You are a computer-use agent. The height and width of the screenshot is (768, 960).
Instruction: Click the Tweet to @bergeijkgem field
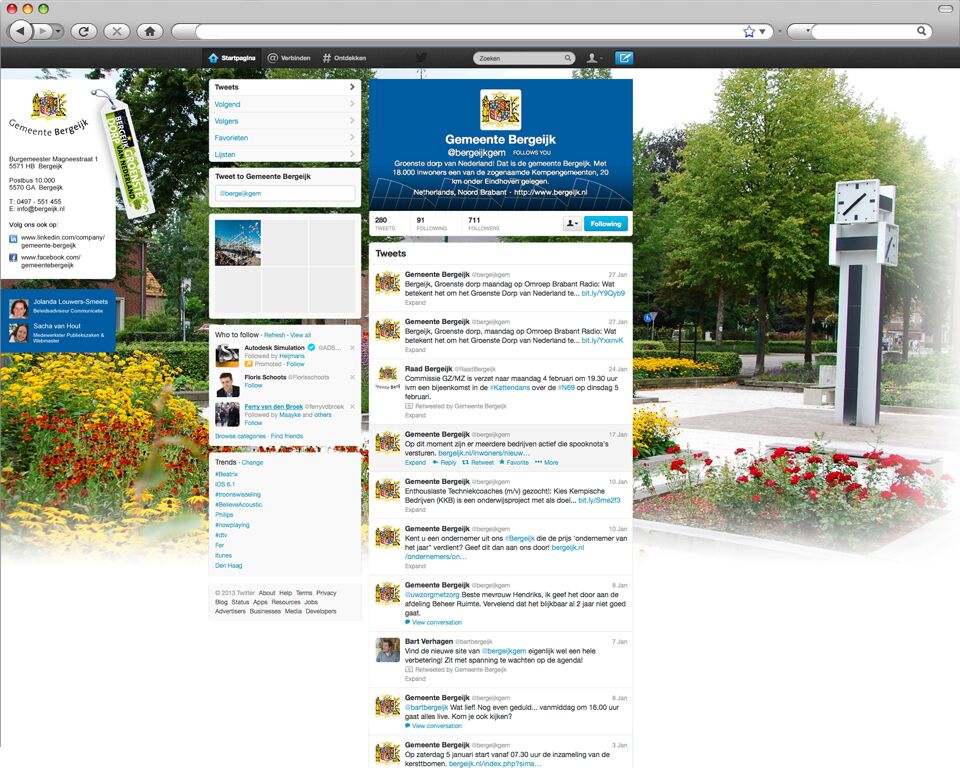point(285,194)
